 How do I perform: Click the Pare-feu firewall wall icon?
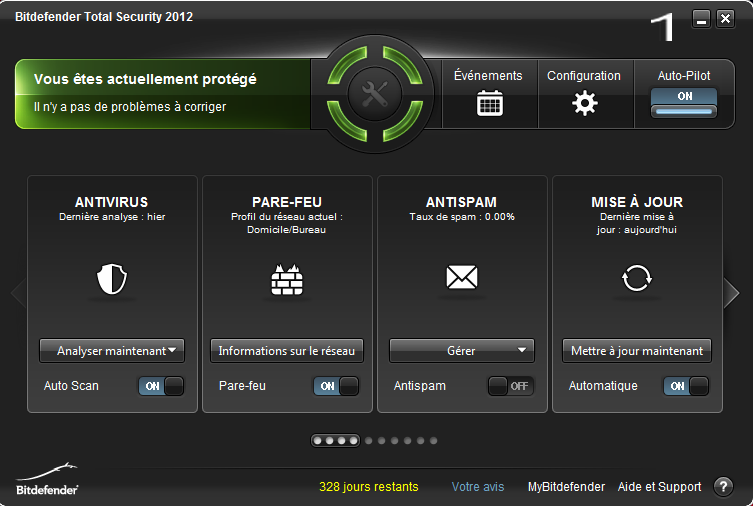287,279
